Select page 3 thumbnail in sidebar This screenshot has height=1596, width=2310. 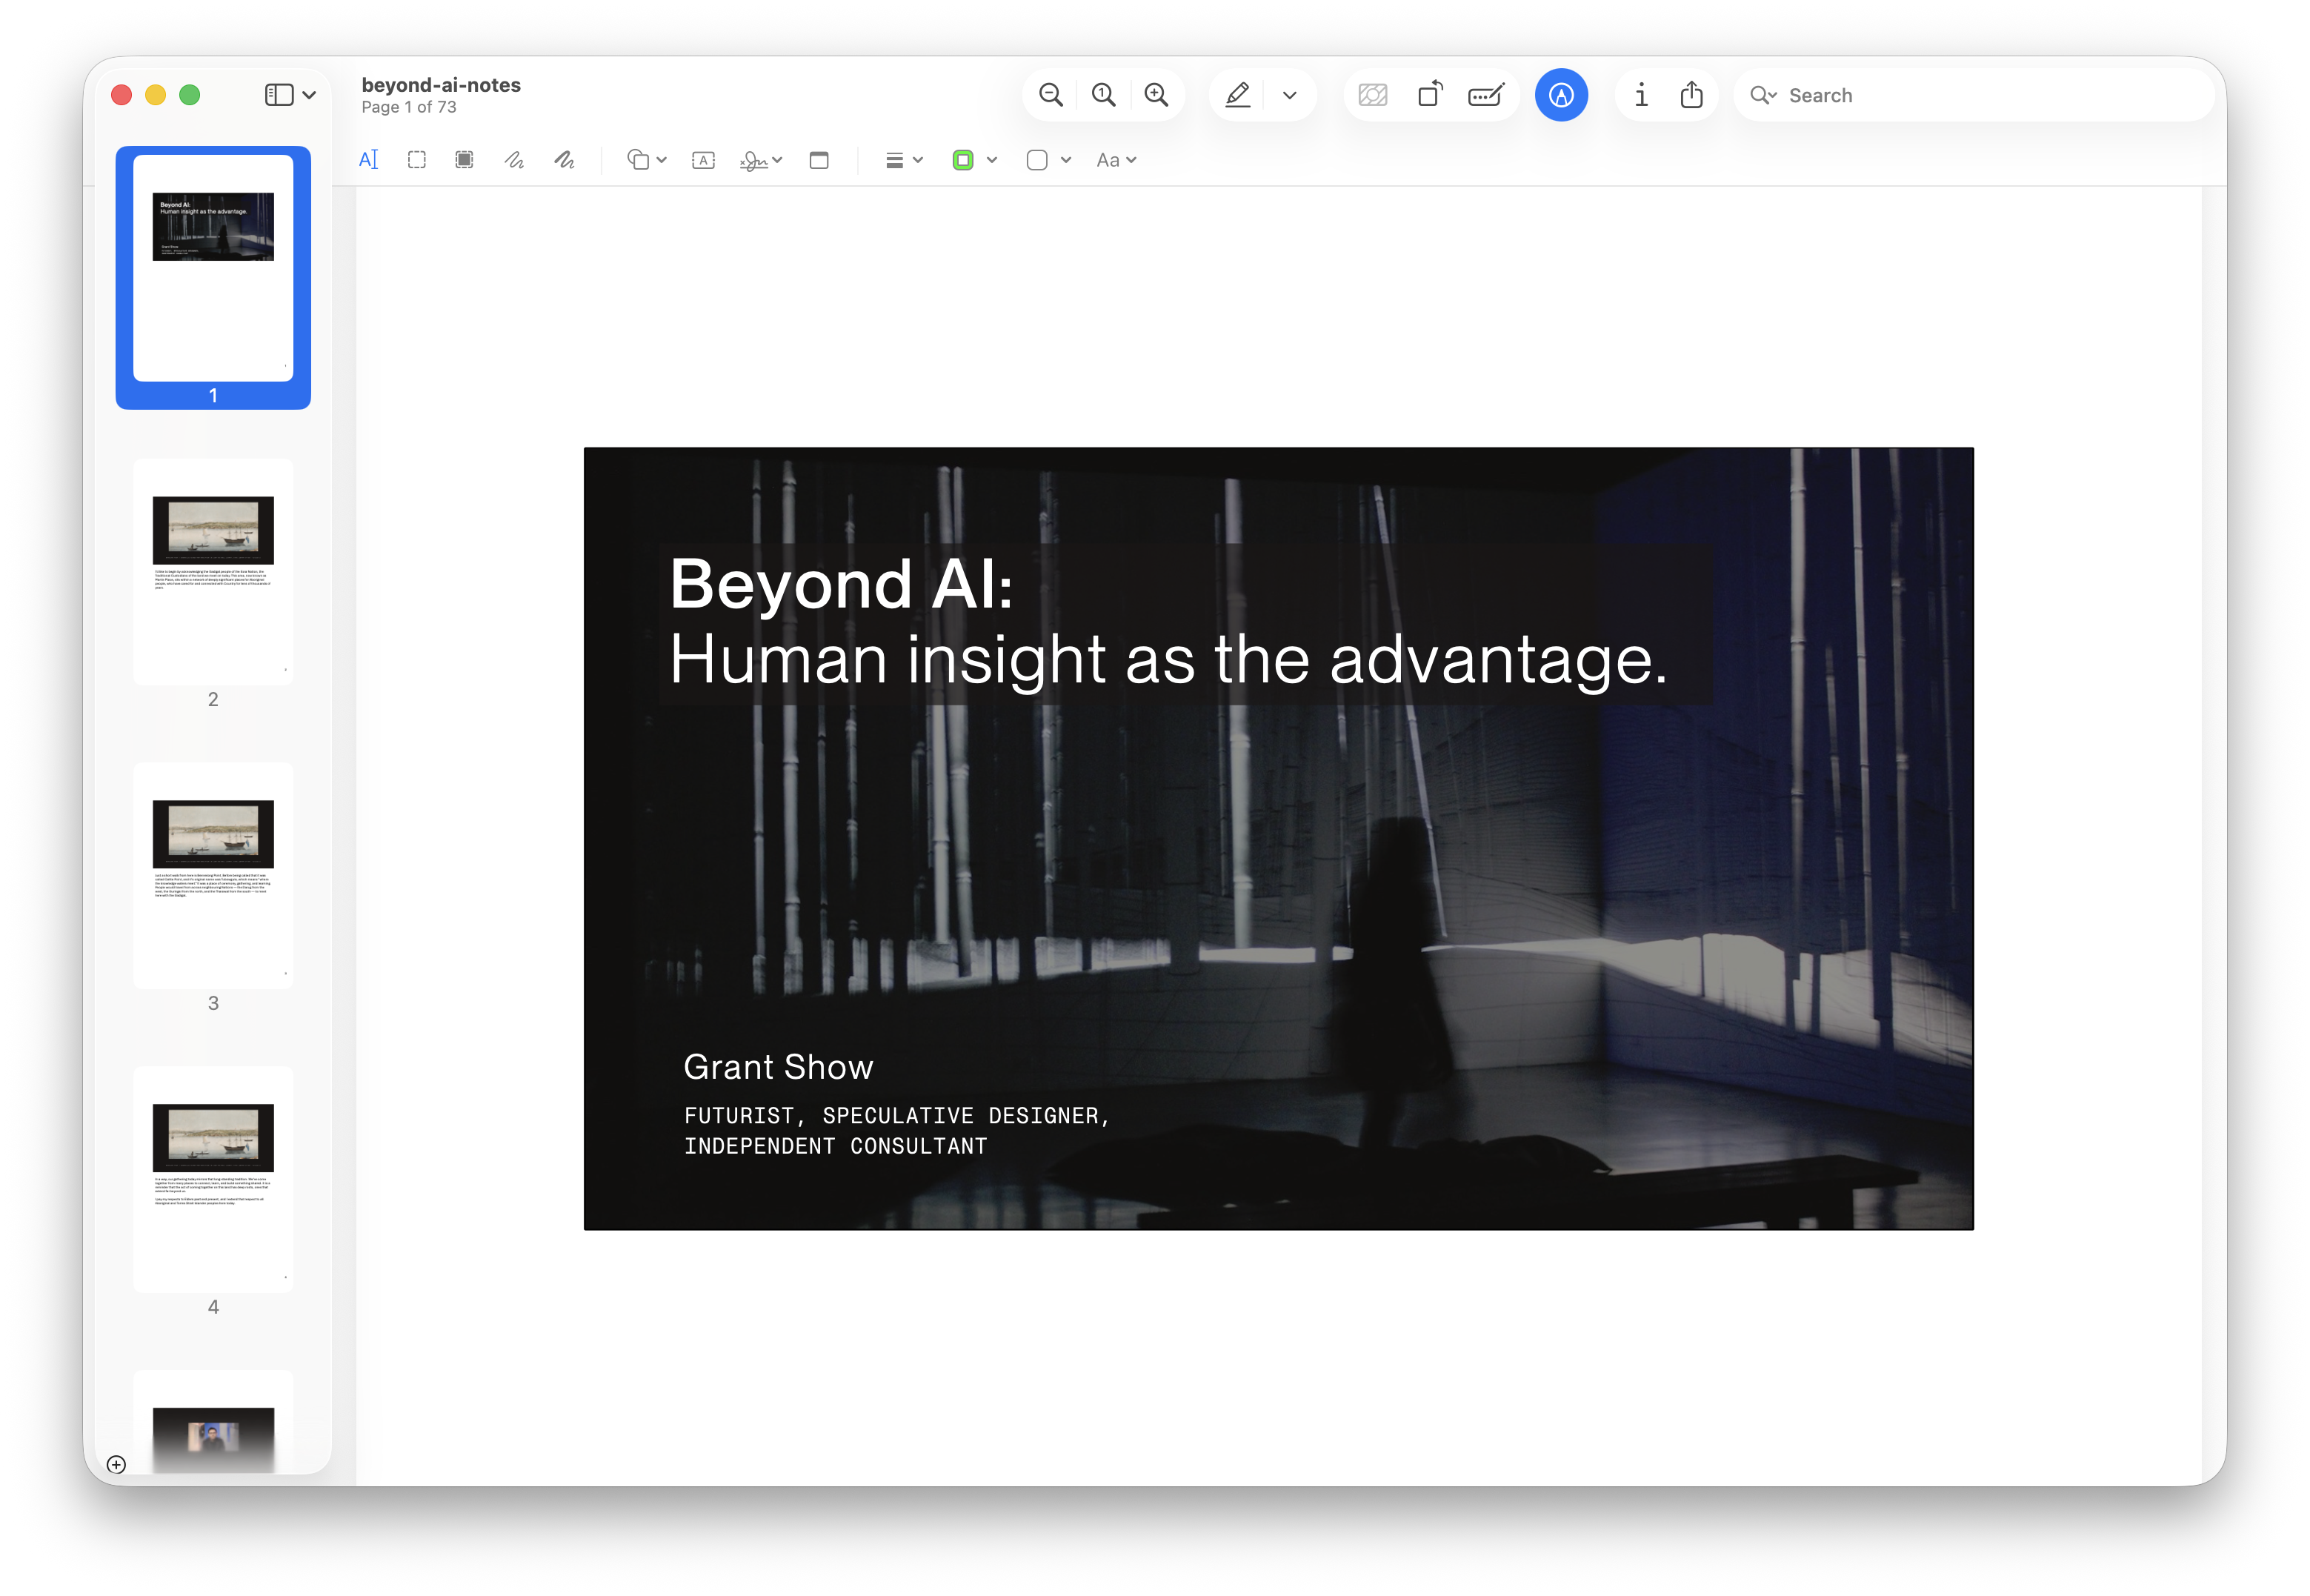[213, 878]
